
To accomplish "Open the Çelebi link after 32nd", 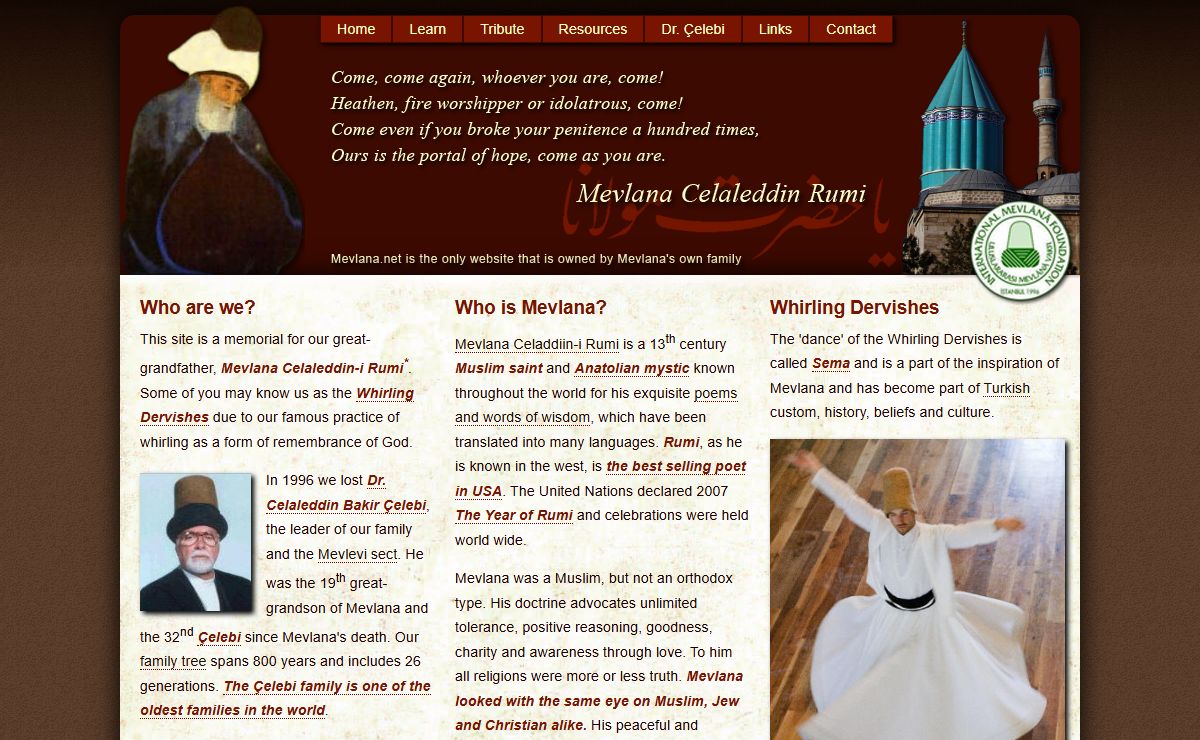I will 219,637.
